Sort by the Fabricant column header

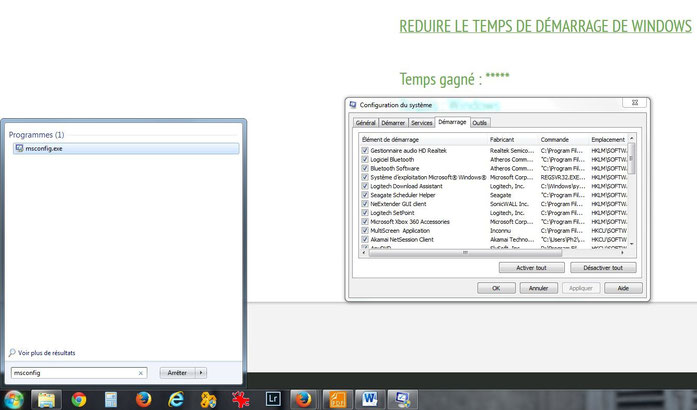(513, 139)
